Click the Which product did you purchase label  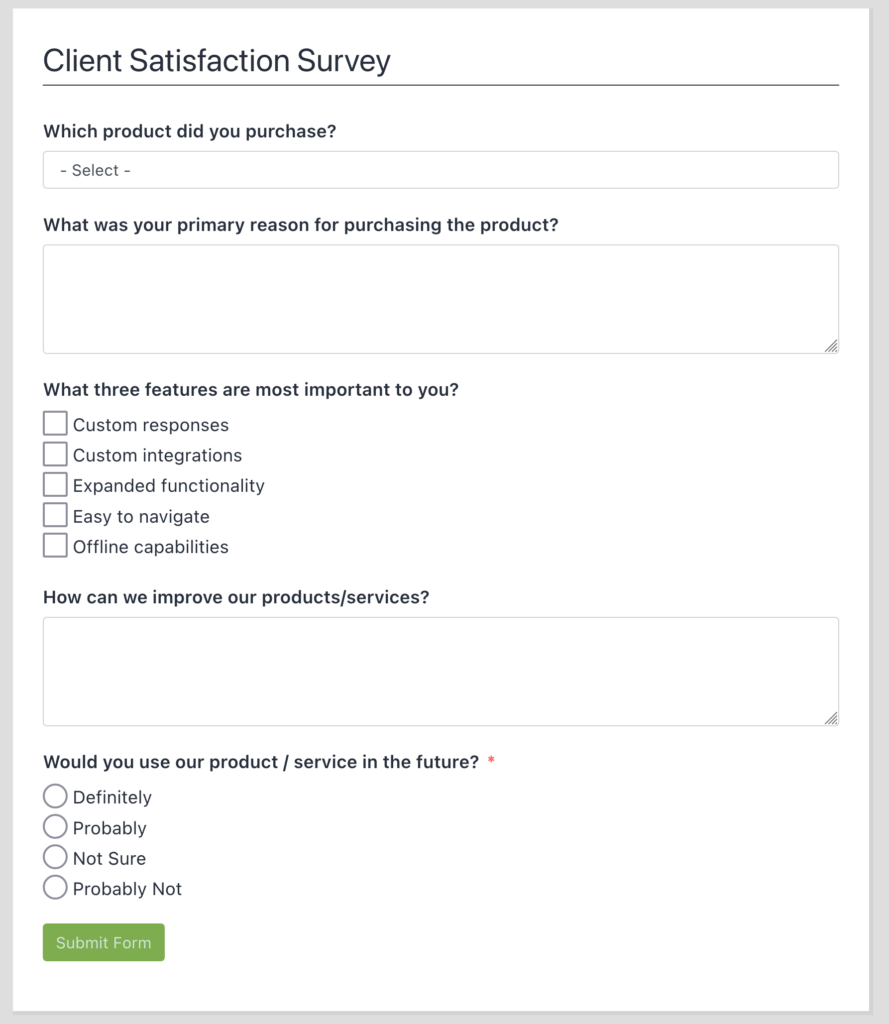click(x=189, y=131)
